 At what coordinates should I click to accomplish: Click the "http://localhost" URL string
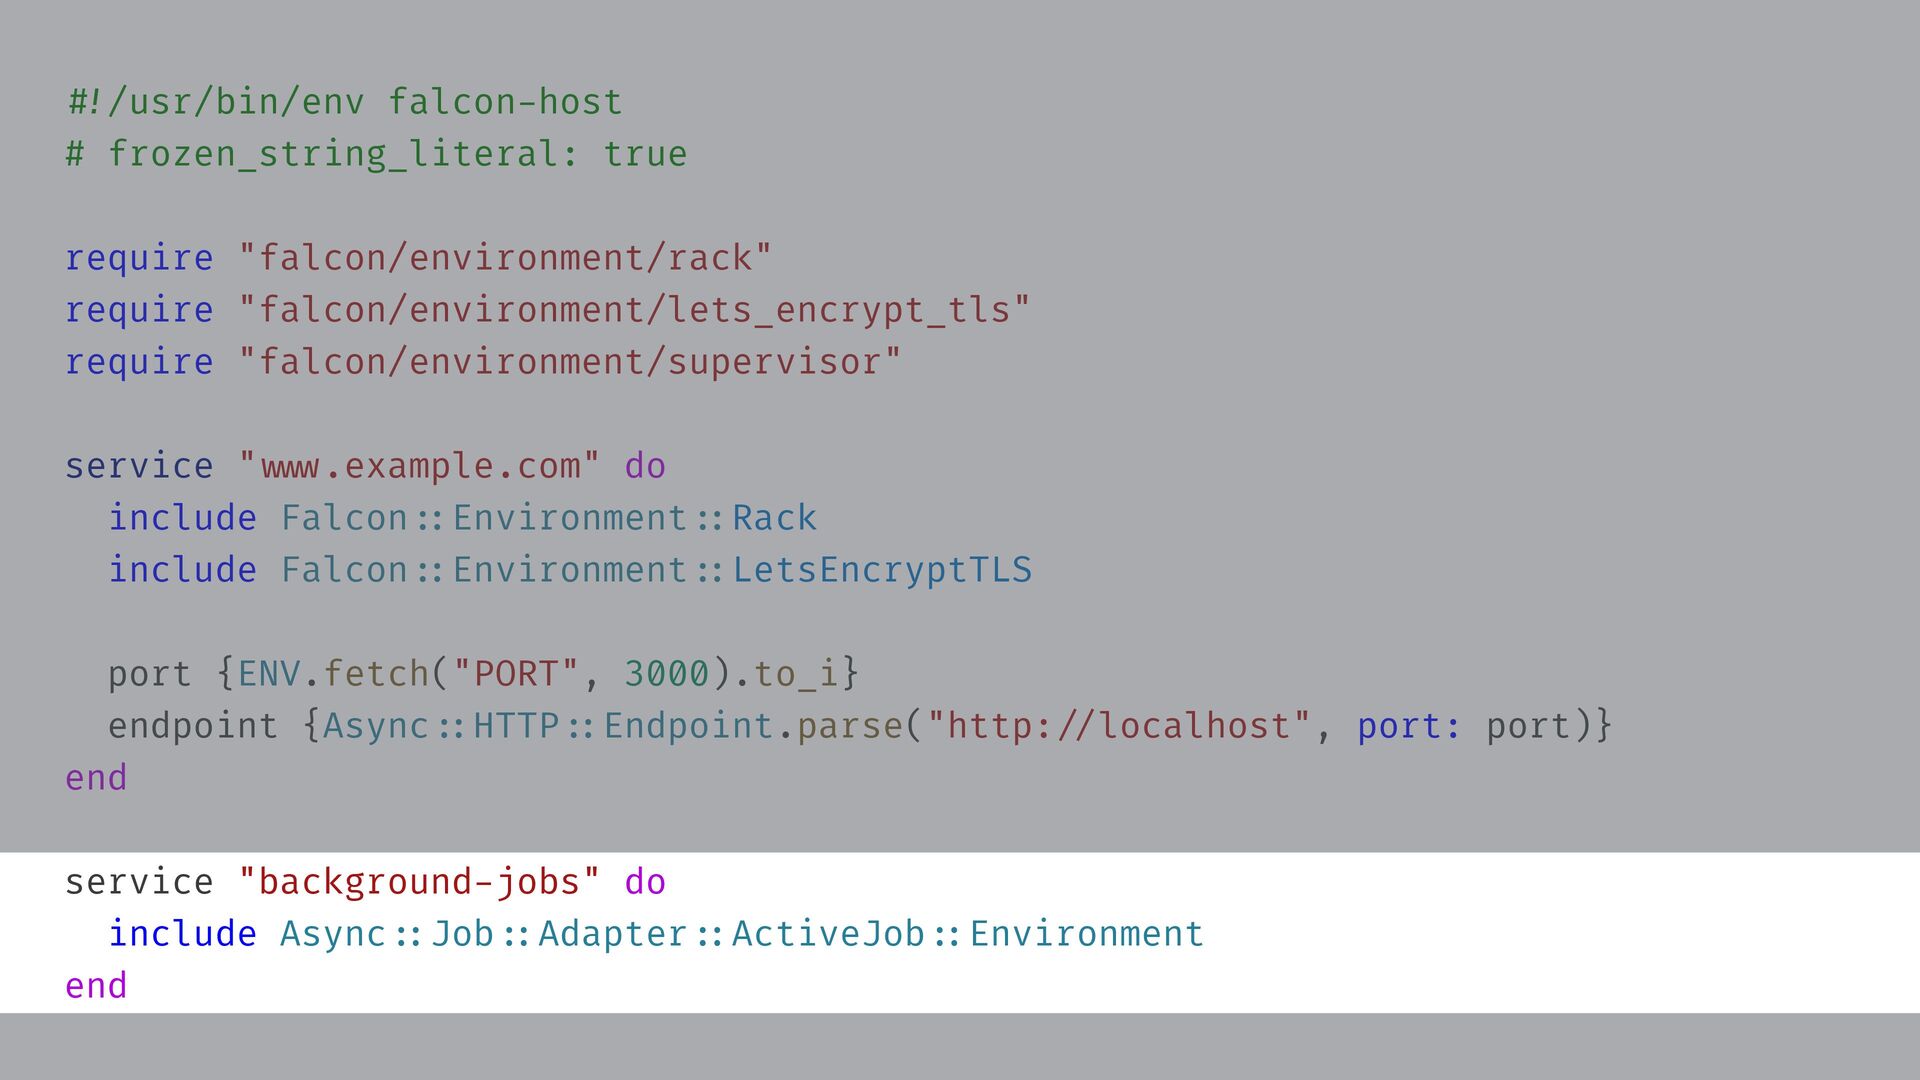tap(1118, 726)
